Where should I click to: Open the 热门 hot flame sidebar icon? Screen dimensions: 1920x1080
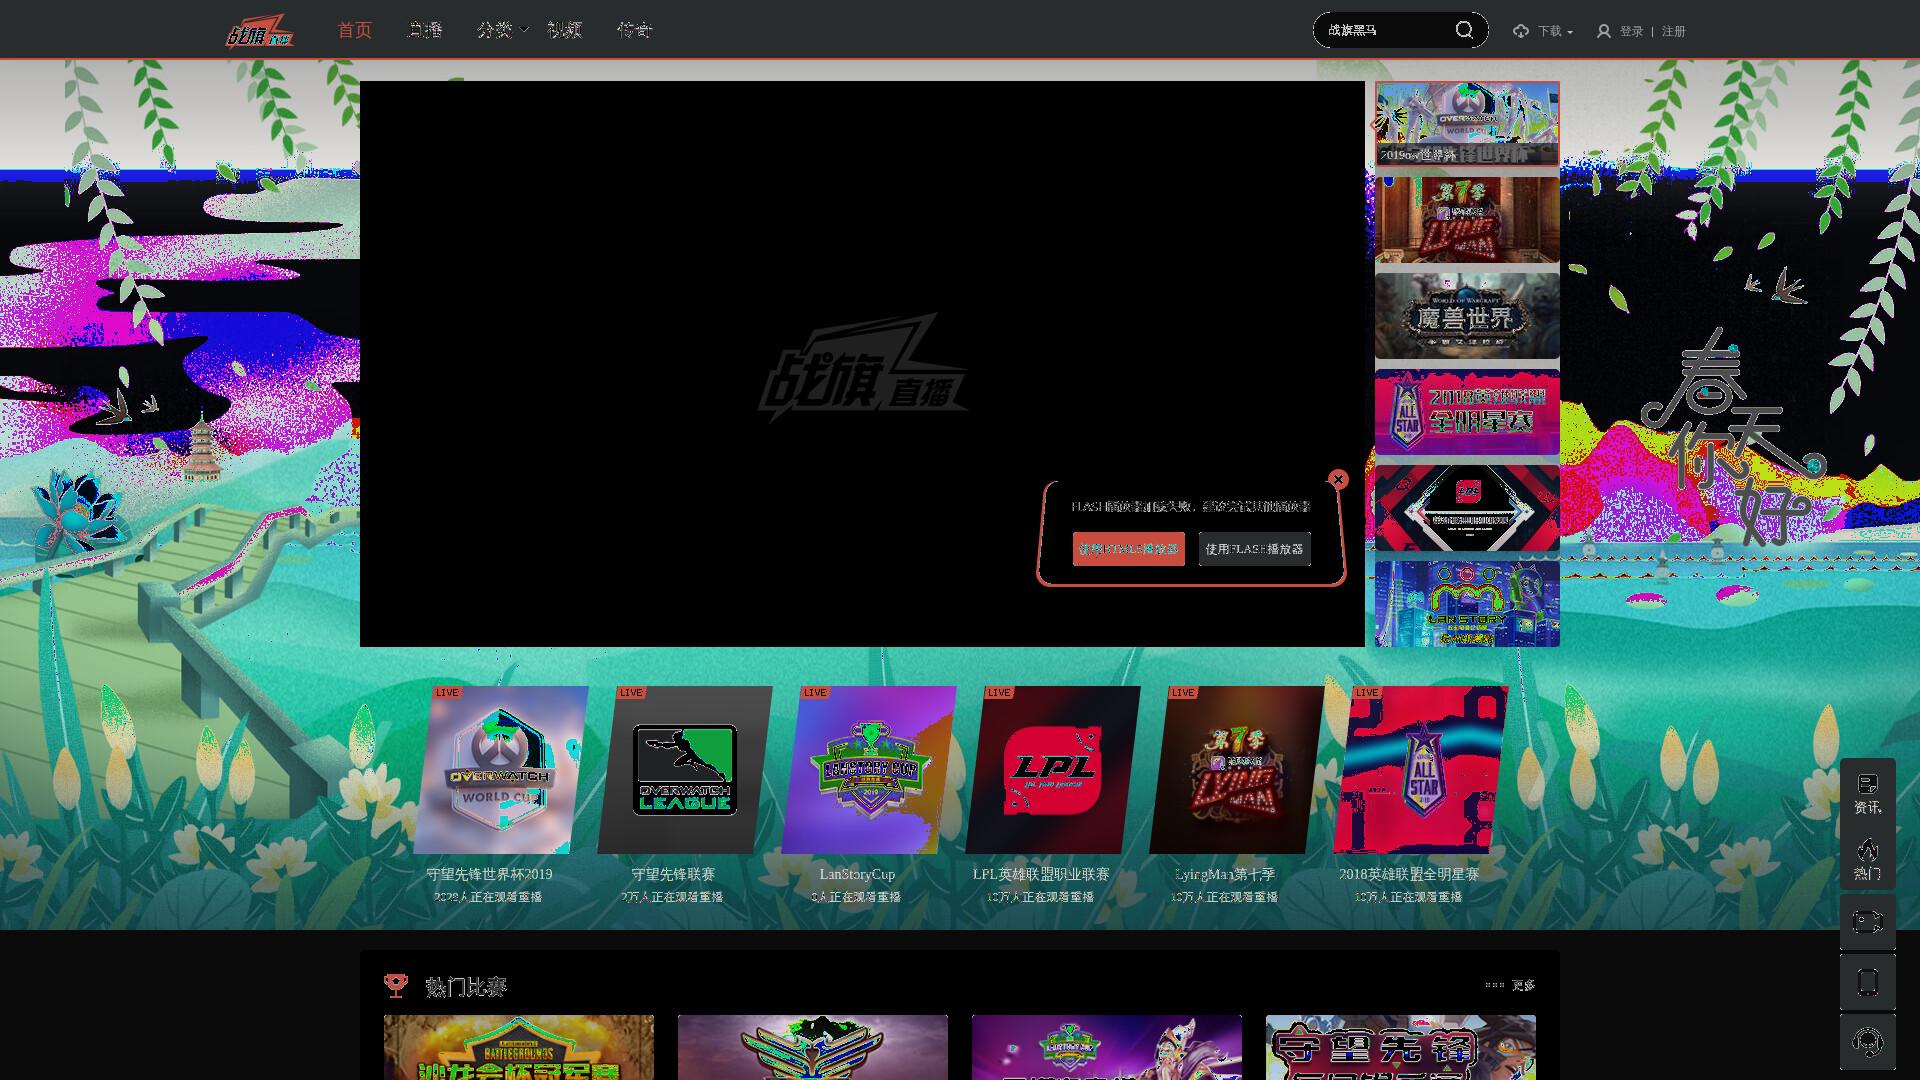click(x=1867, y=860)
